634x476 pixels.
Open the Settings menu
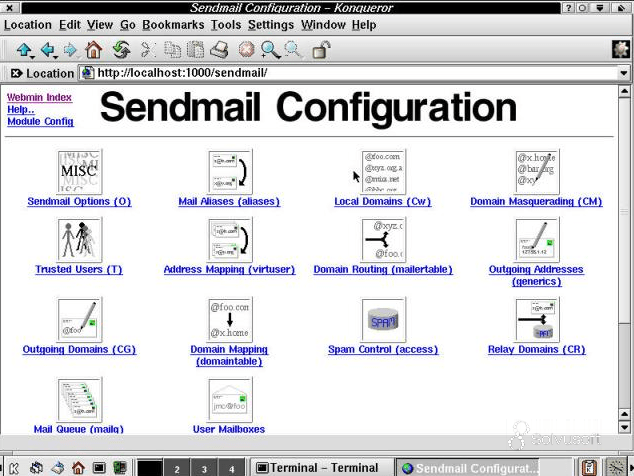[x=271, y=25]
